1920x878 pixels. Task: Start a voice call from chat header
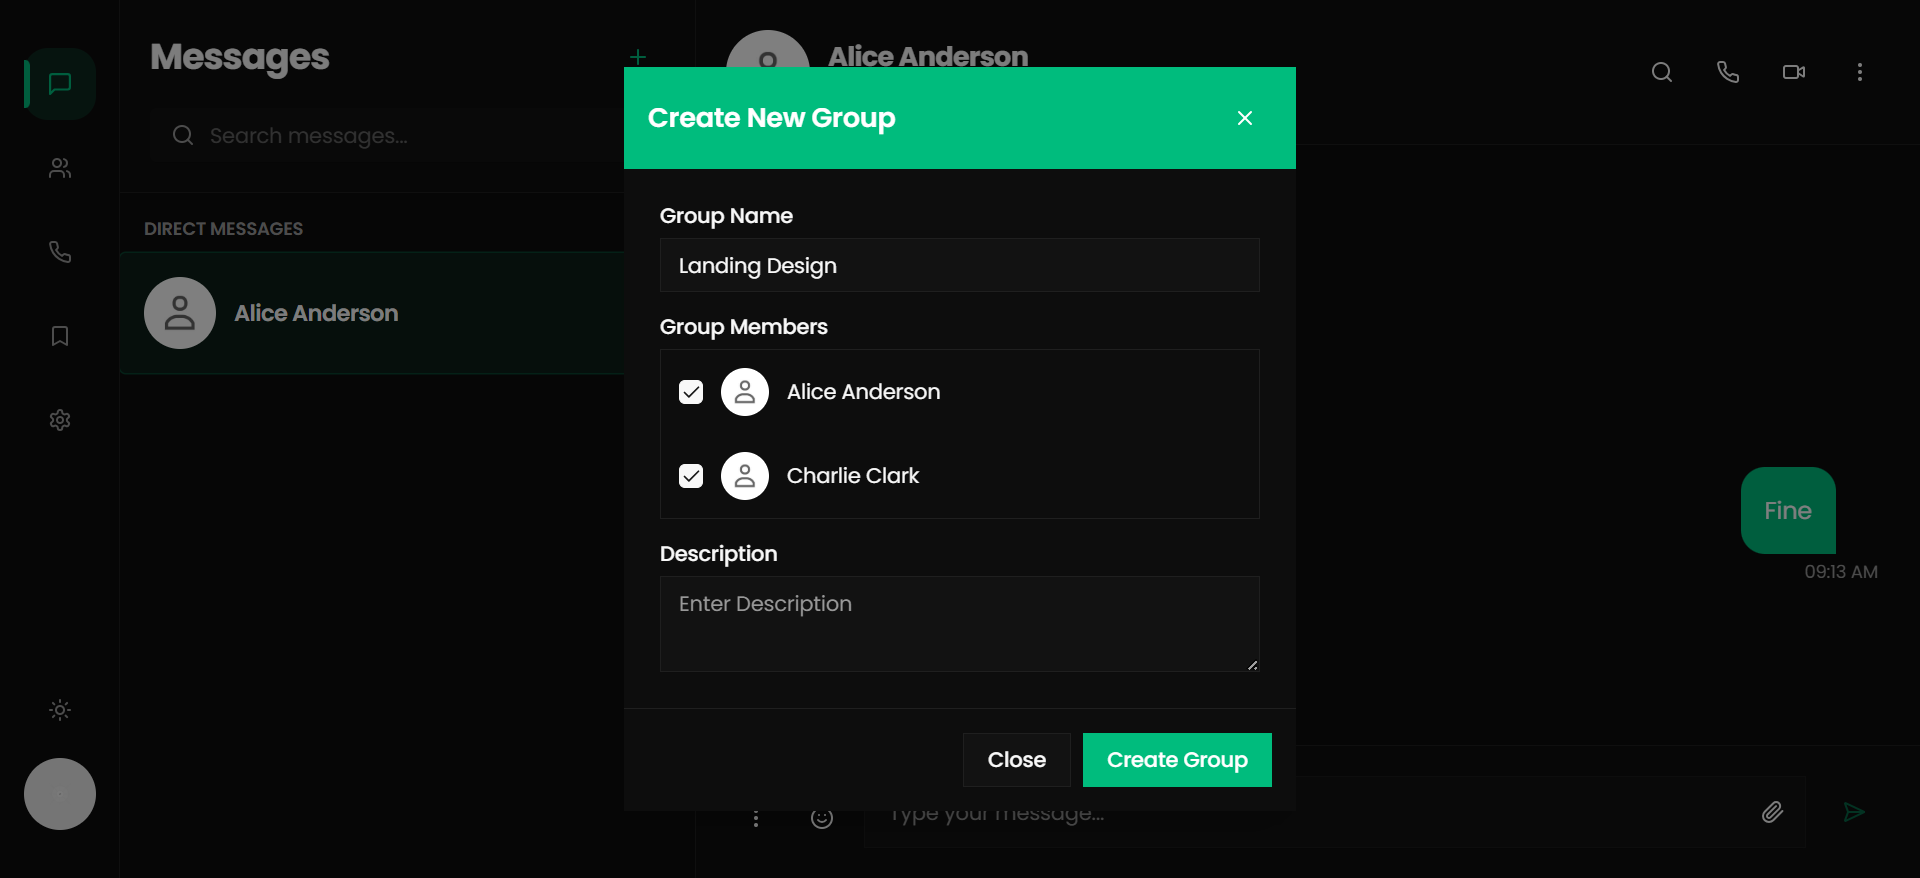click(1728, 72)
